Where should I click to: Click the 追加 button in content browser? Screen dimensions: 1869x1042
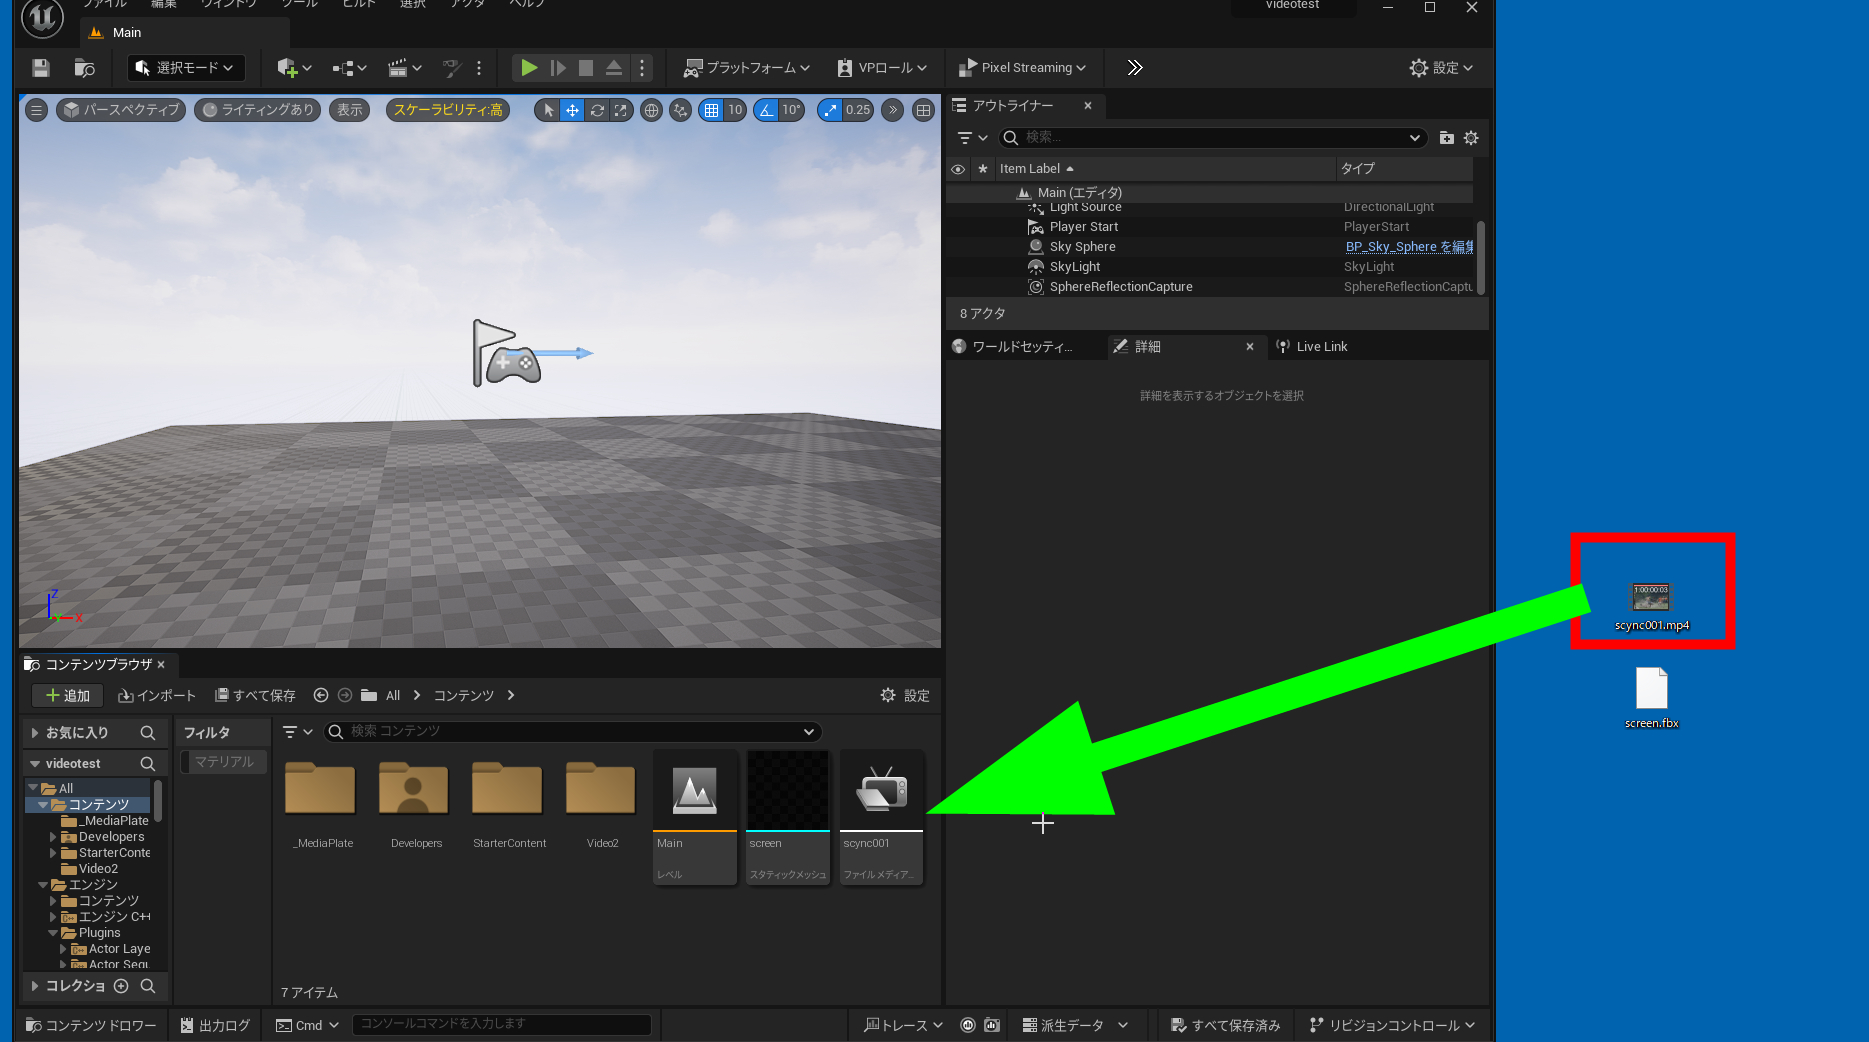(68, 695)
